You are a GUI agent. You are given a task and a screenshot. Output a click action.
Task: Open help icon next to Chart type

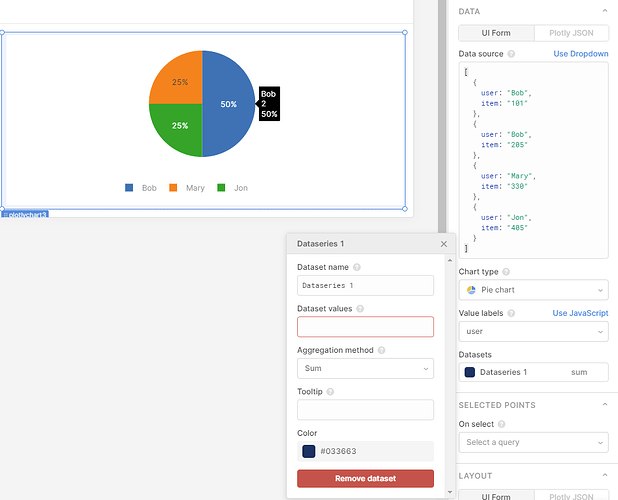pos(506,272)
